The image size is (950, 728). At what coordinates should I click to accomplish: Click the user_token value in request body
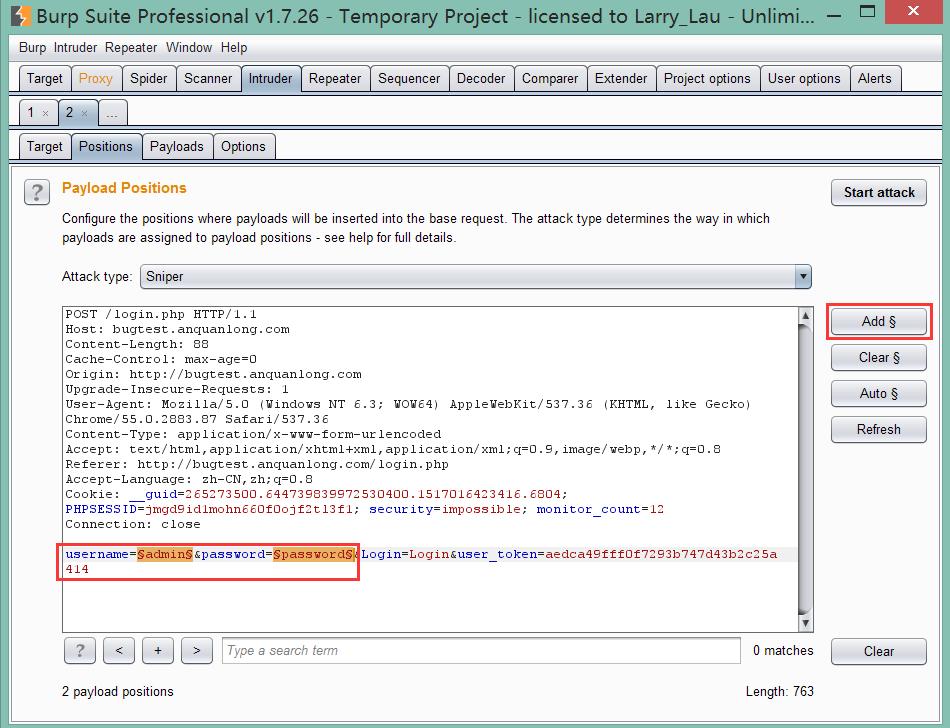coord(421,561)
